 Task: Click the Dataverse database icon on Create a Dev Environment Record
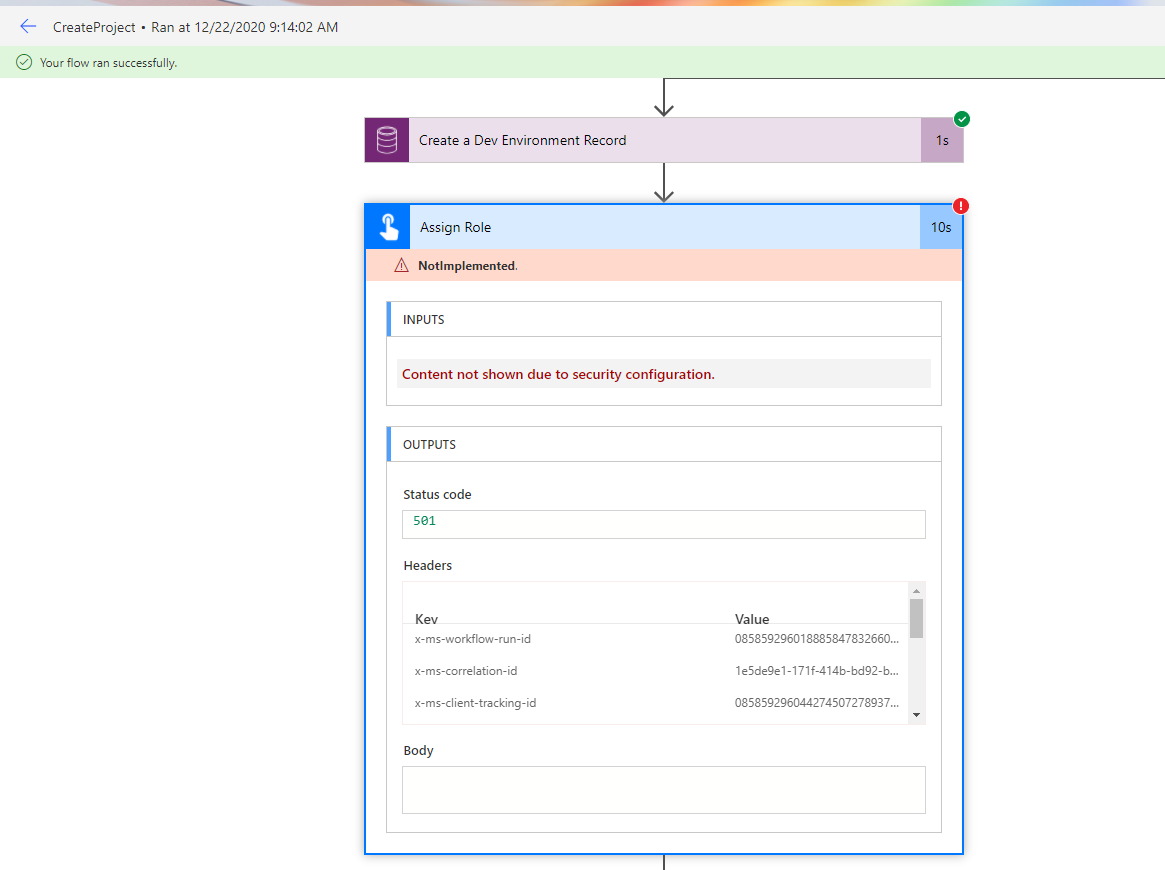coord(386,140)
